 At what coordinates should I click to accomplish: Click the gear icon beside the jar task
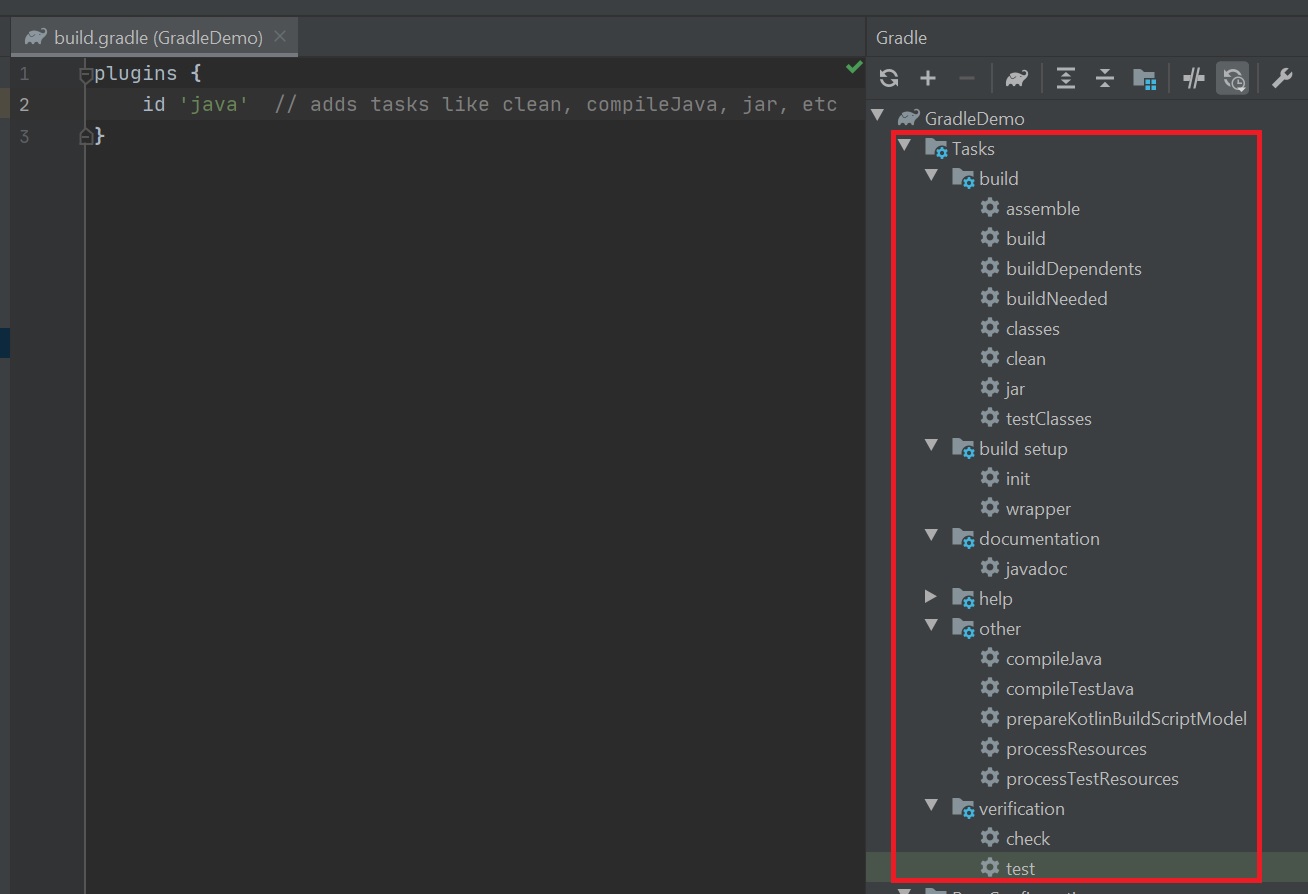click(990, 388)
